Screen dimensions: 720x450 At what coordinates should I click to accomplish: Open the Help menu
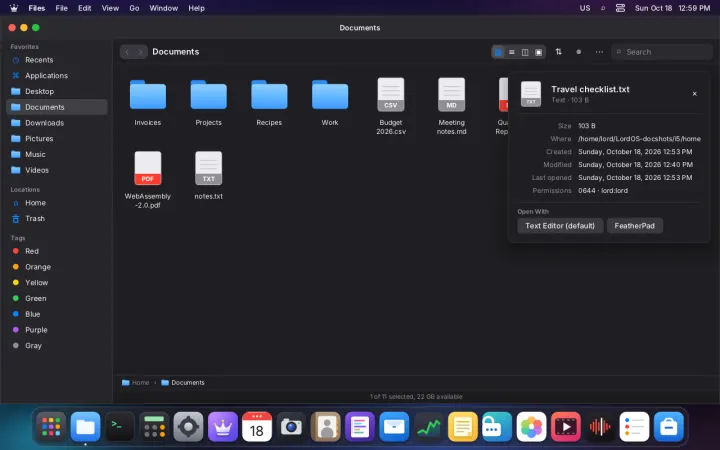coord(196,8)
